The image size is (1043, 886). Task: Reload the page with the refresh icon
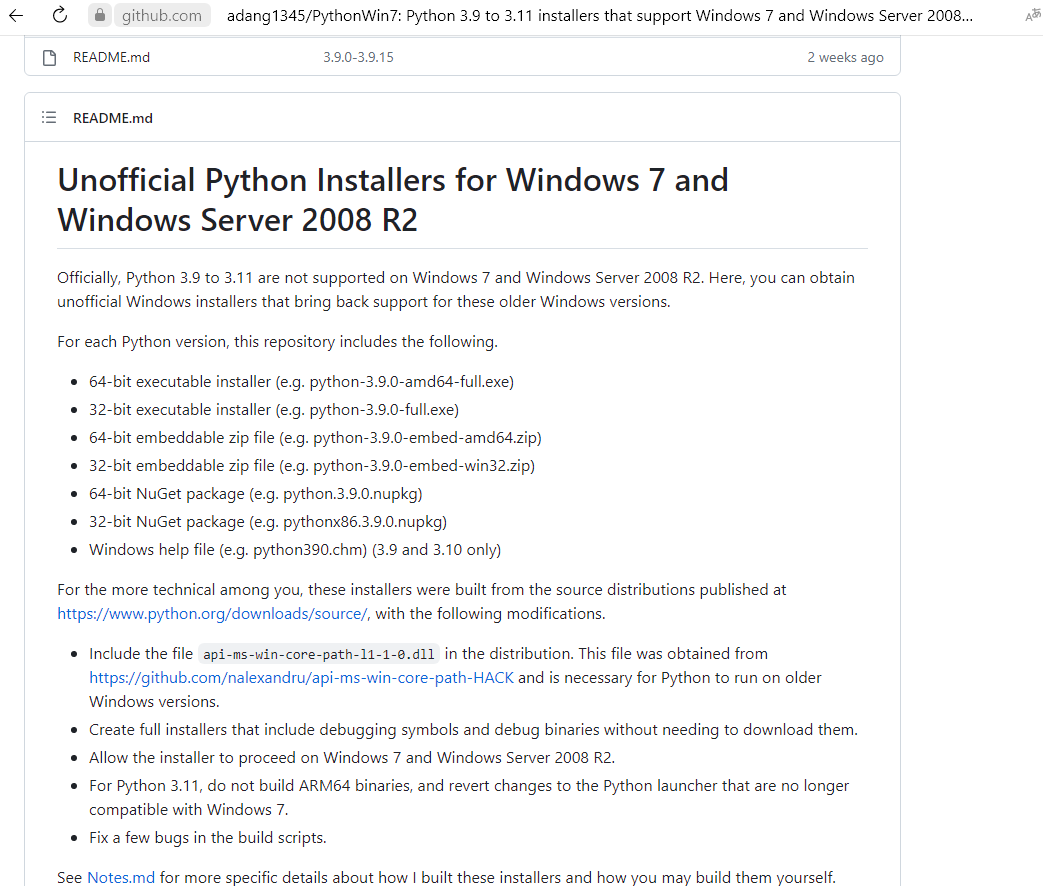tap(60, 15)
